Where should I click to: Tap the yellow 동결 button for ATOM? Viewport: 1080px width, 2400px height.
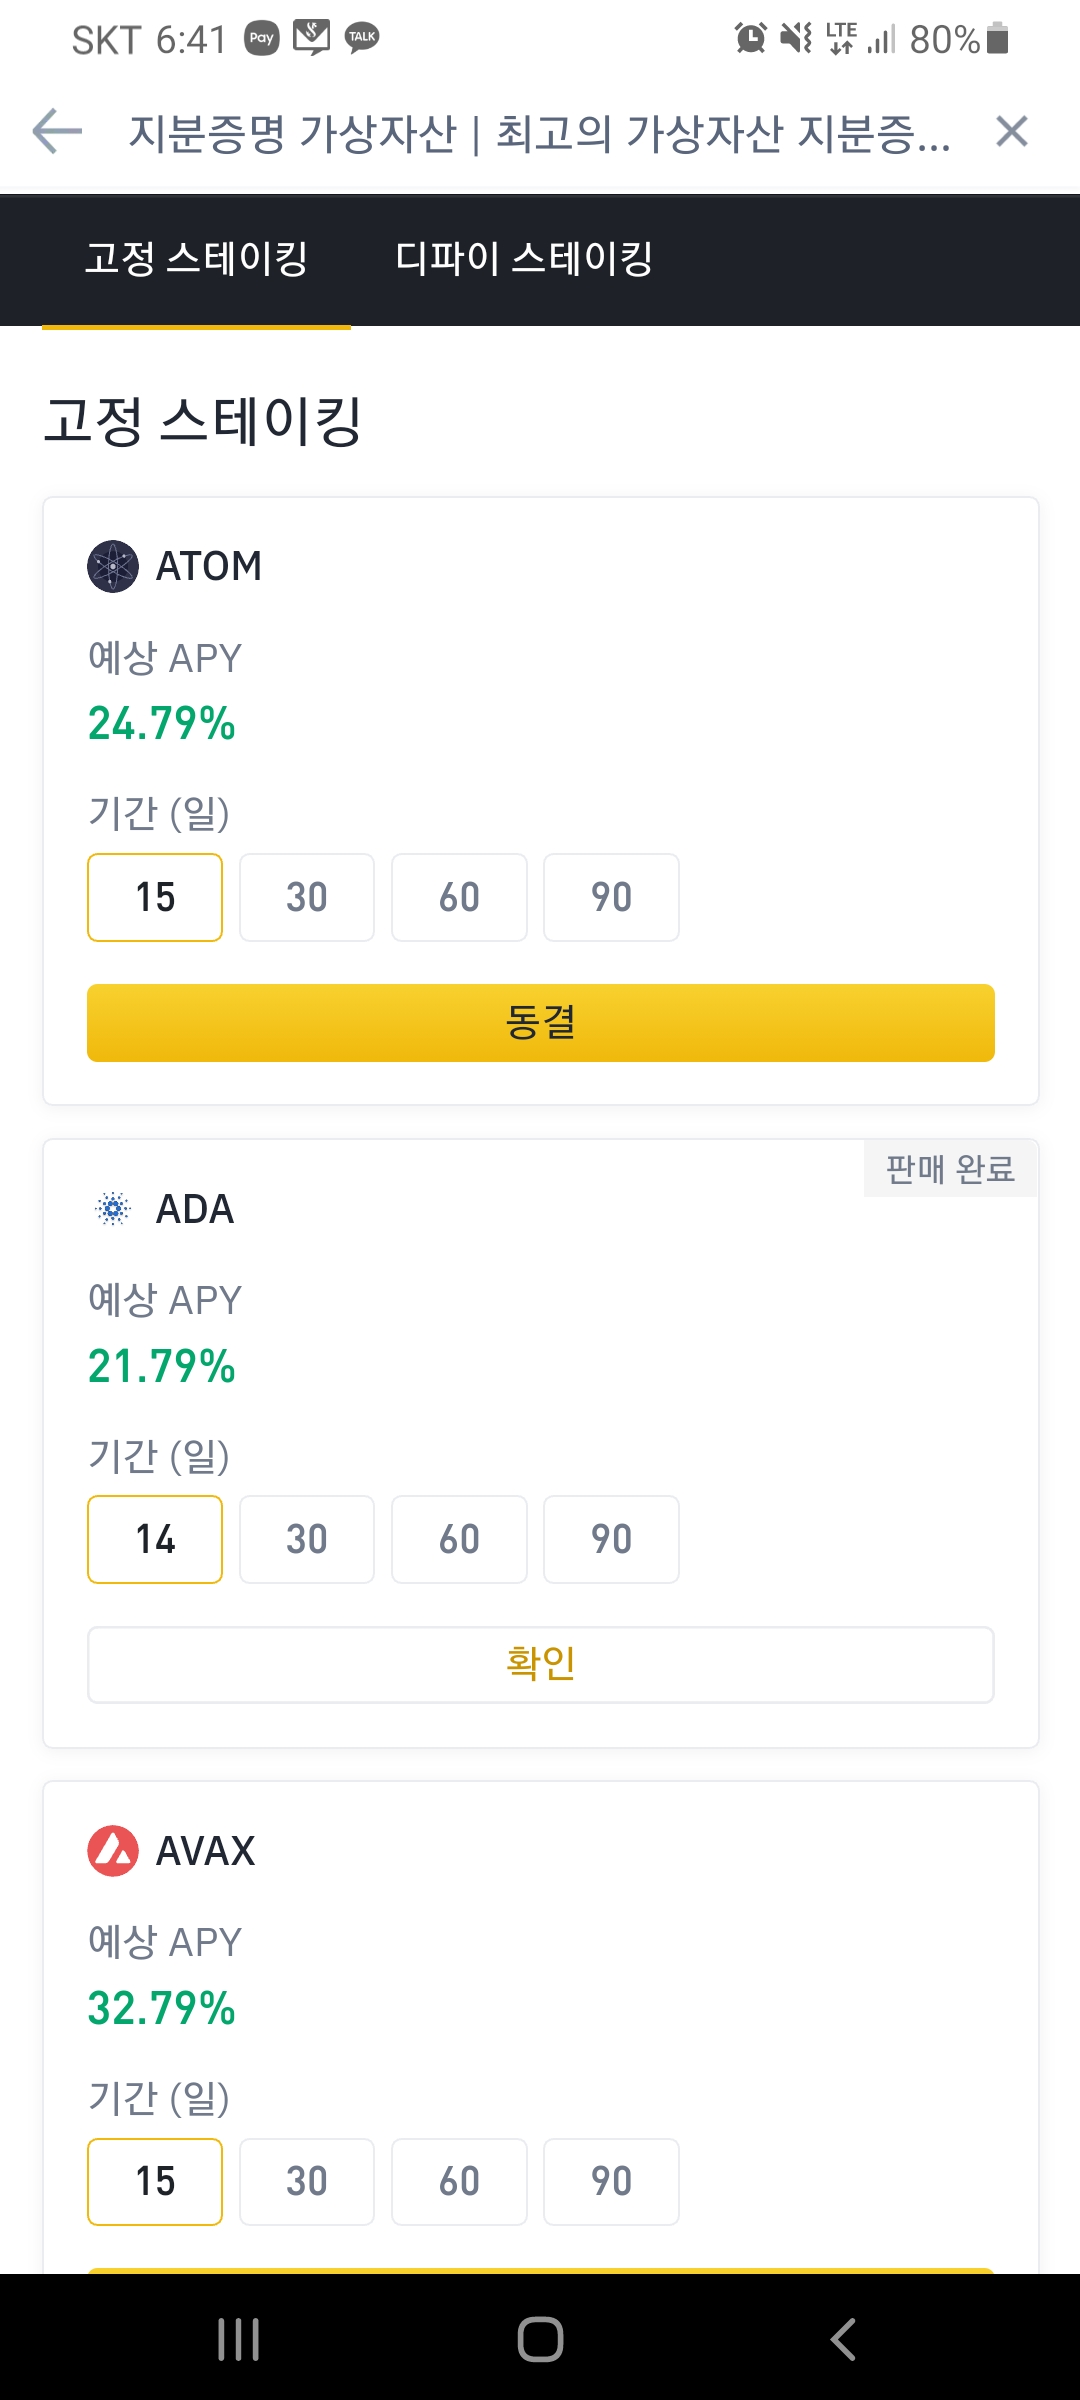tap(541, 1023)
